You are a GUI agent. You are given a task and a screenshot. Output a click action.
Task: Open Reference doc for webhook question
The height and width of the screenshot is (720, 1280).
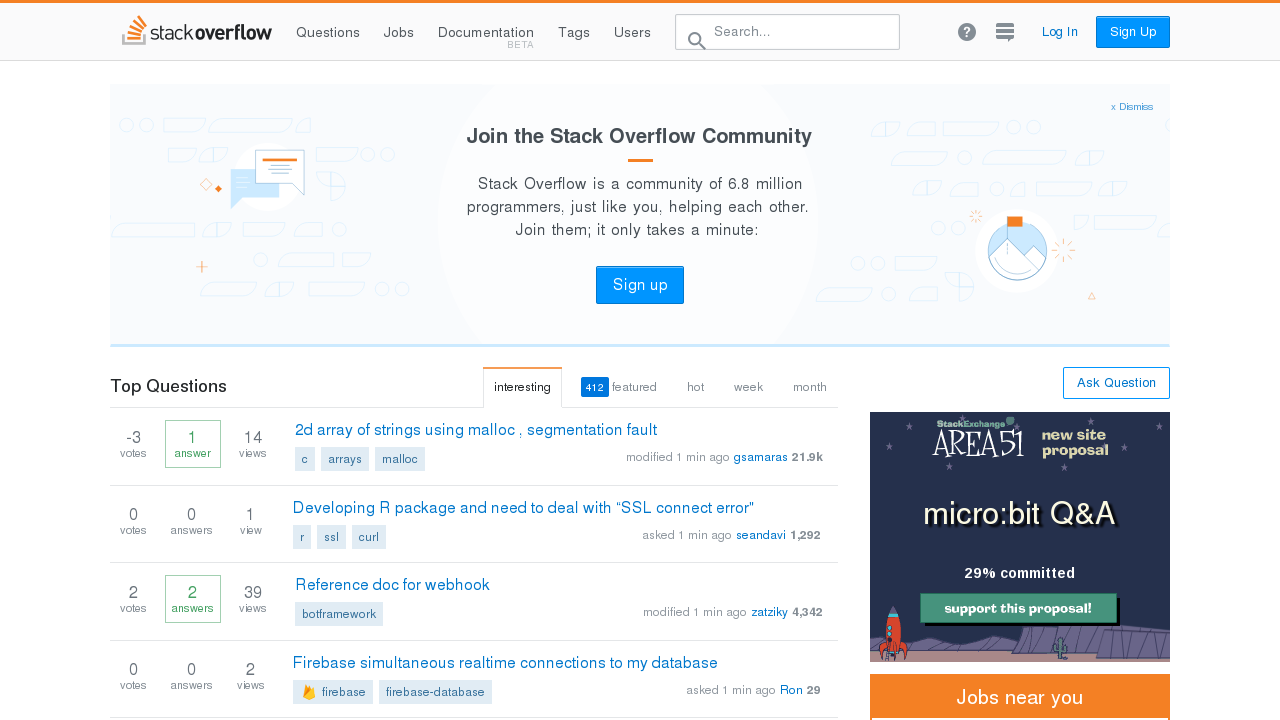pos(392,585)
